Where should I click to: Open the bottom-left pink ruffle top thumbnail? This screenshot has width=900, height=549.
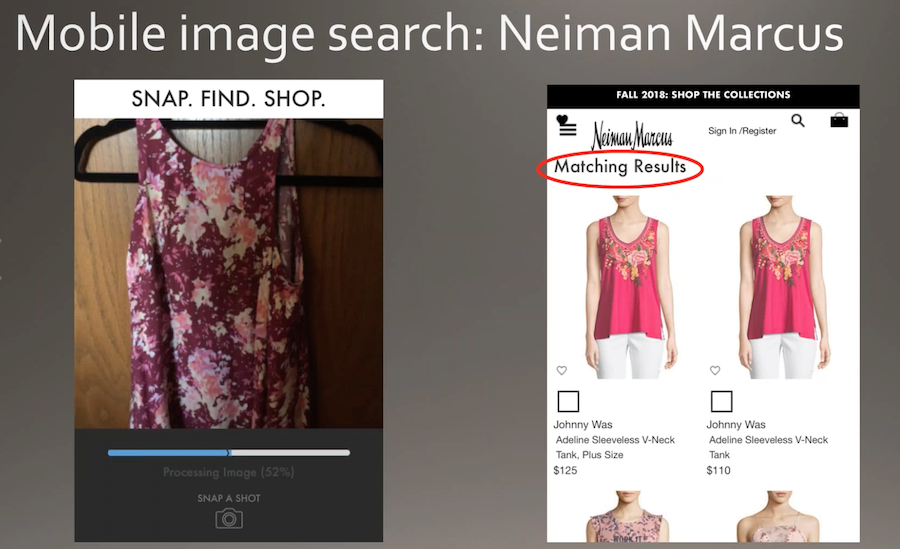(627, 516)
